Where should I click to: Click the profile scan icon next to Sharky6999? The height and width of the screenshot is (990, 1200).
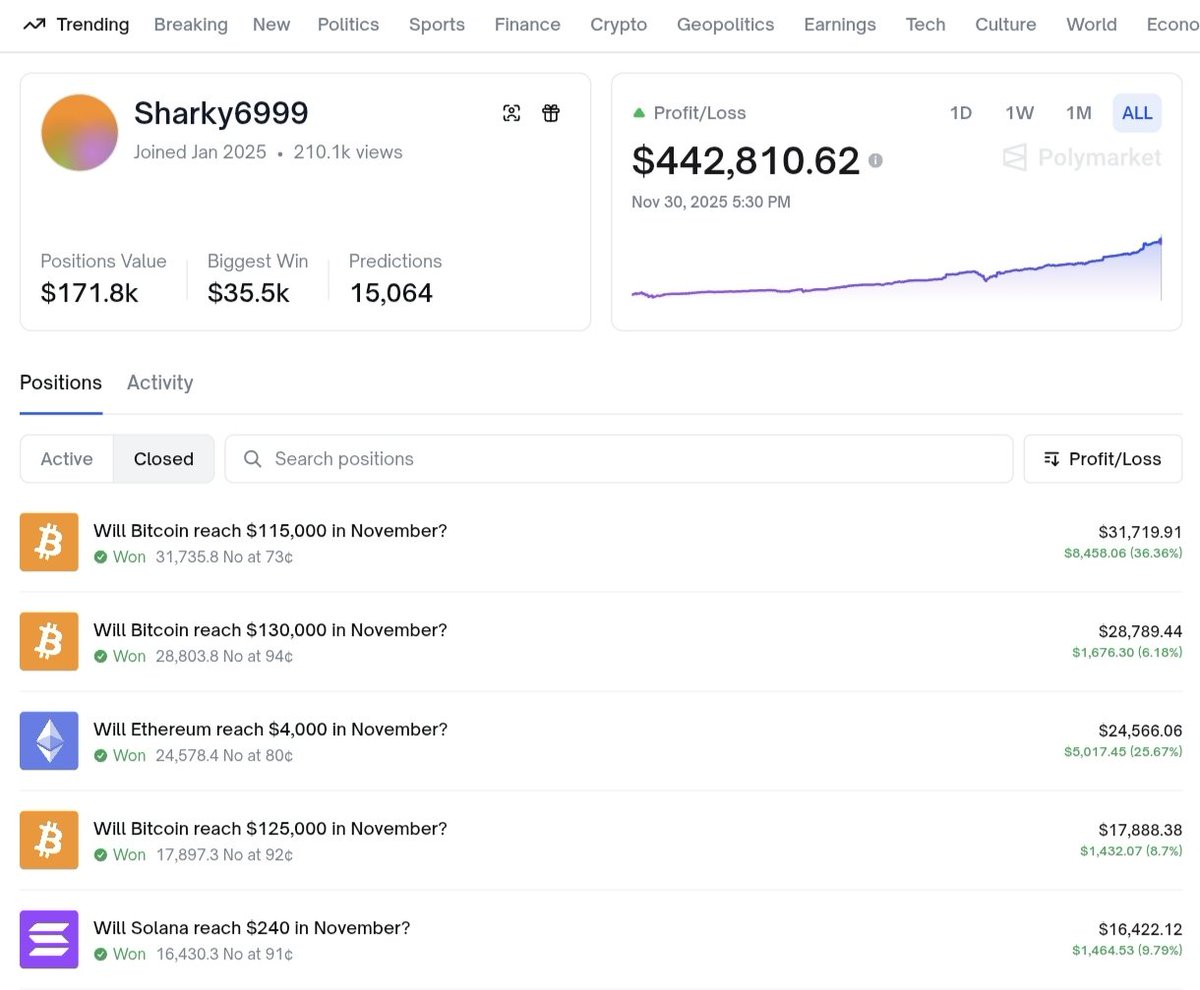click(x=512, y=113)
